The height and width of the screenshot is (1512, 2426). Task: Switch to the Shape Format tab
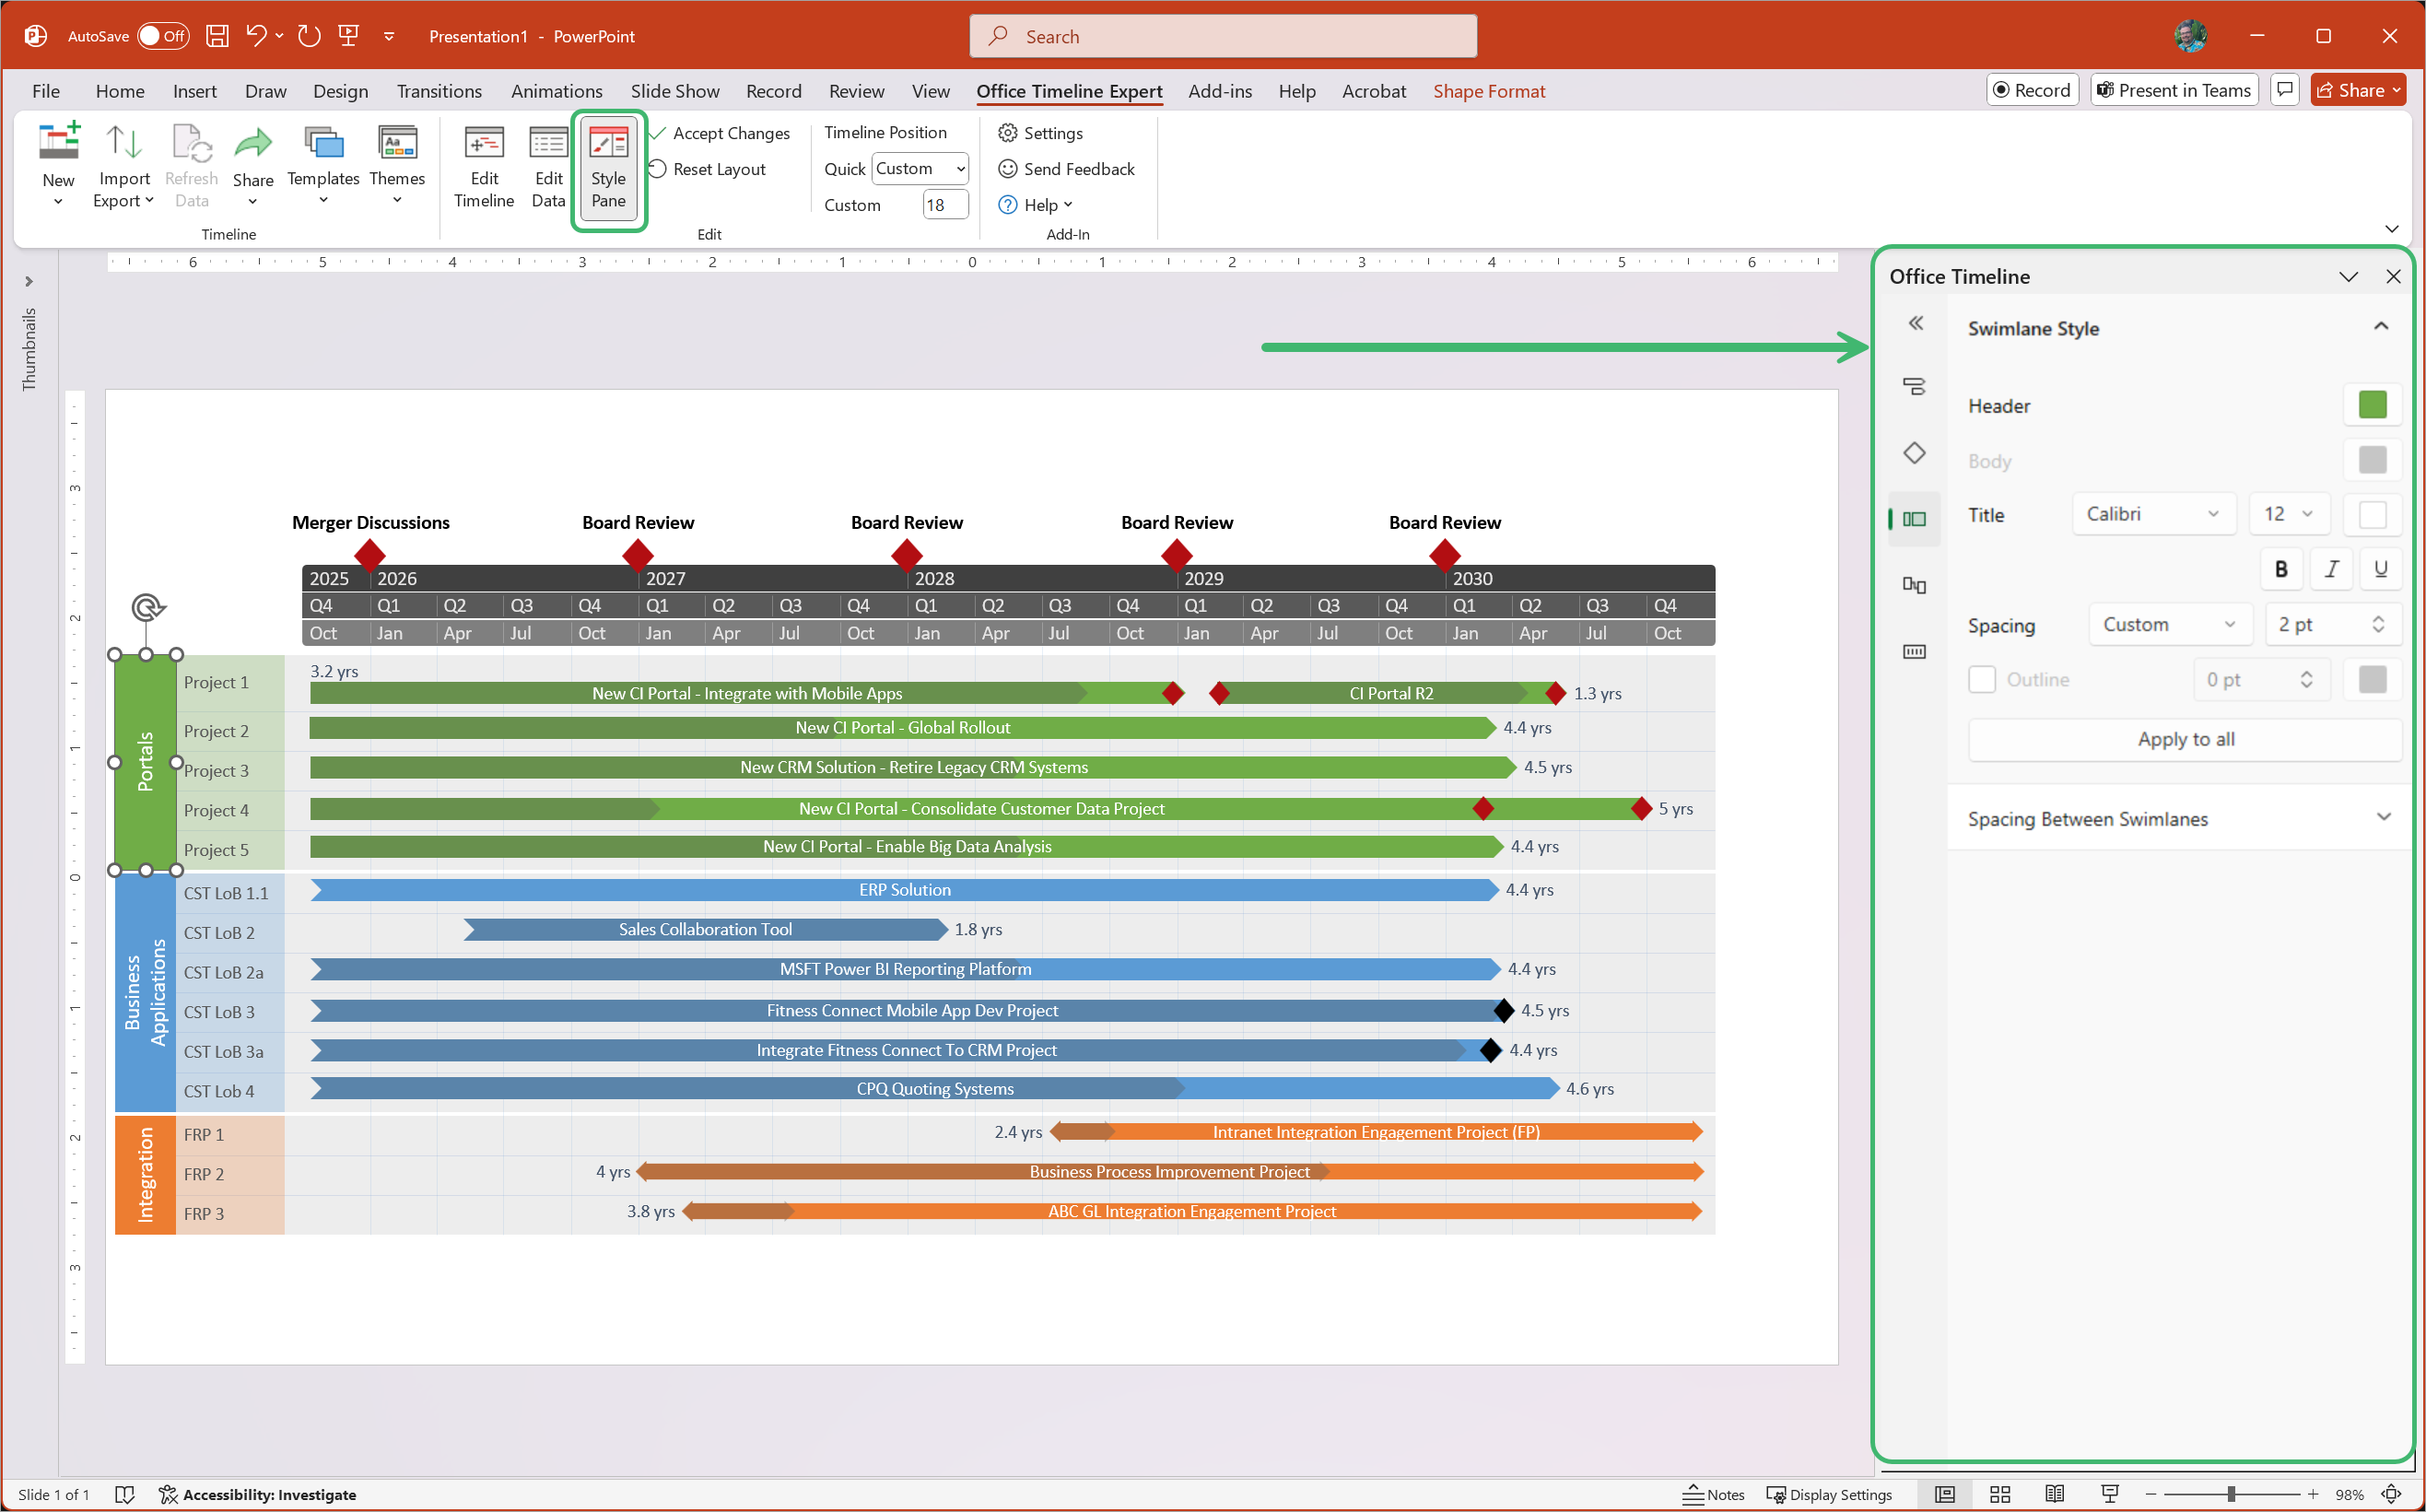1489,91
